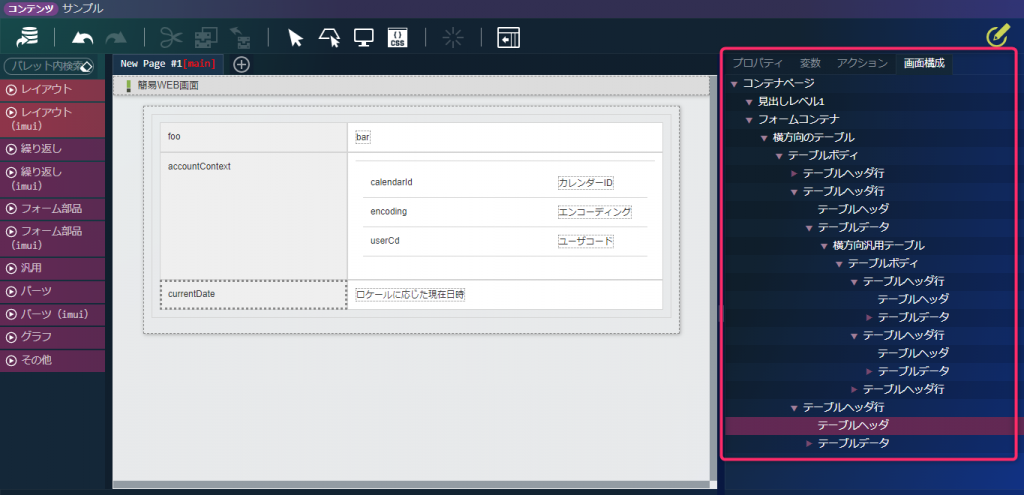The height and width of the screenshot is (495, 1024).
Task: Click the paste element icon
Action: pos(241,37)
